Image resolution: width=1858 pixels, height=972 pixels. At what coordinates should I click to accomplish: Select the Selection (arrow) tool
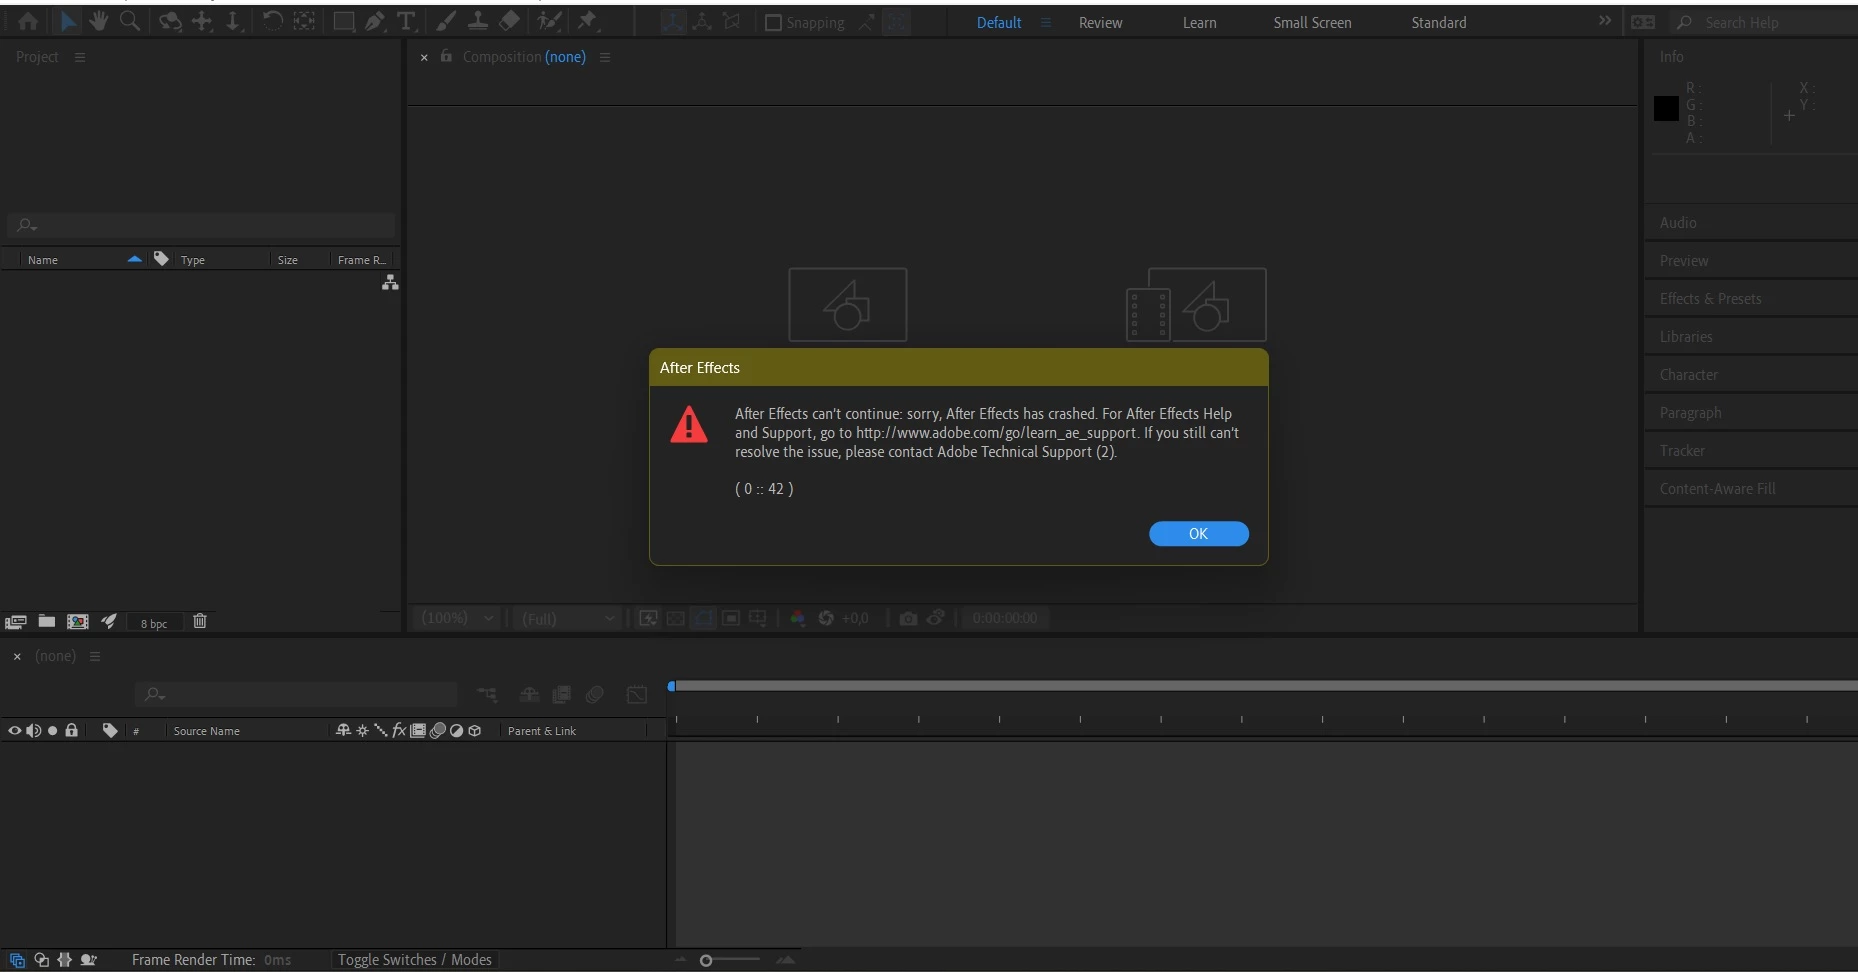[68, 21]
